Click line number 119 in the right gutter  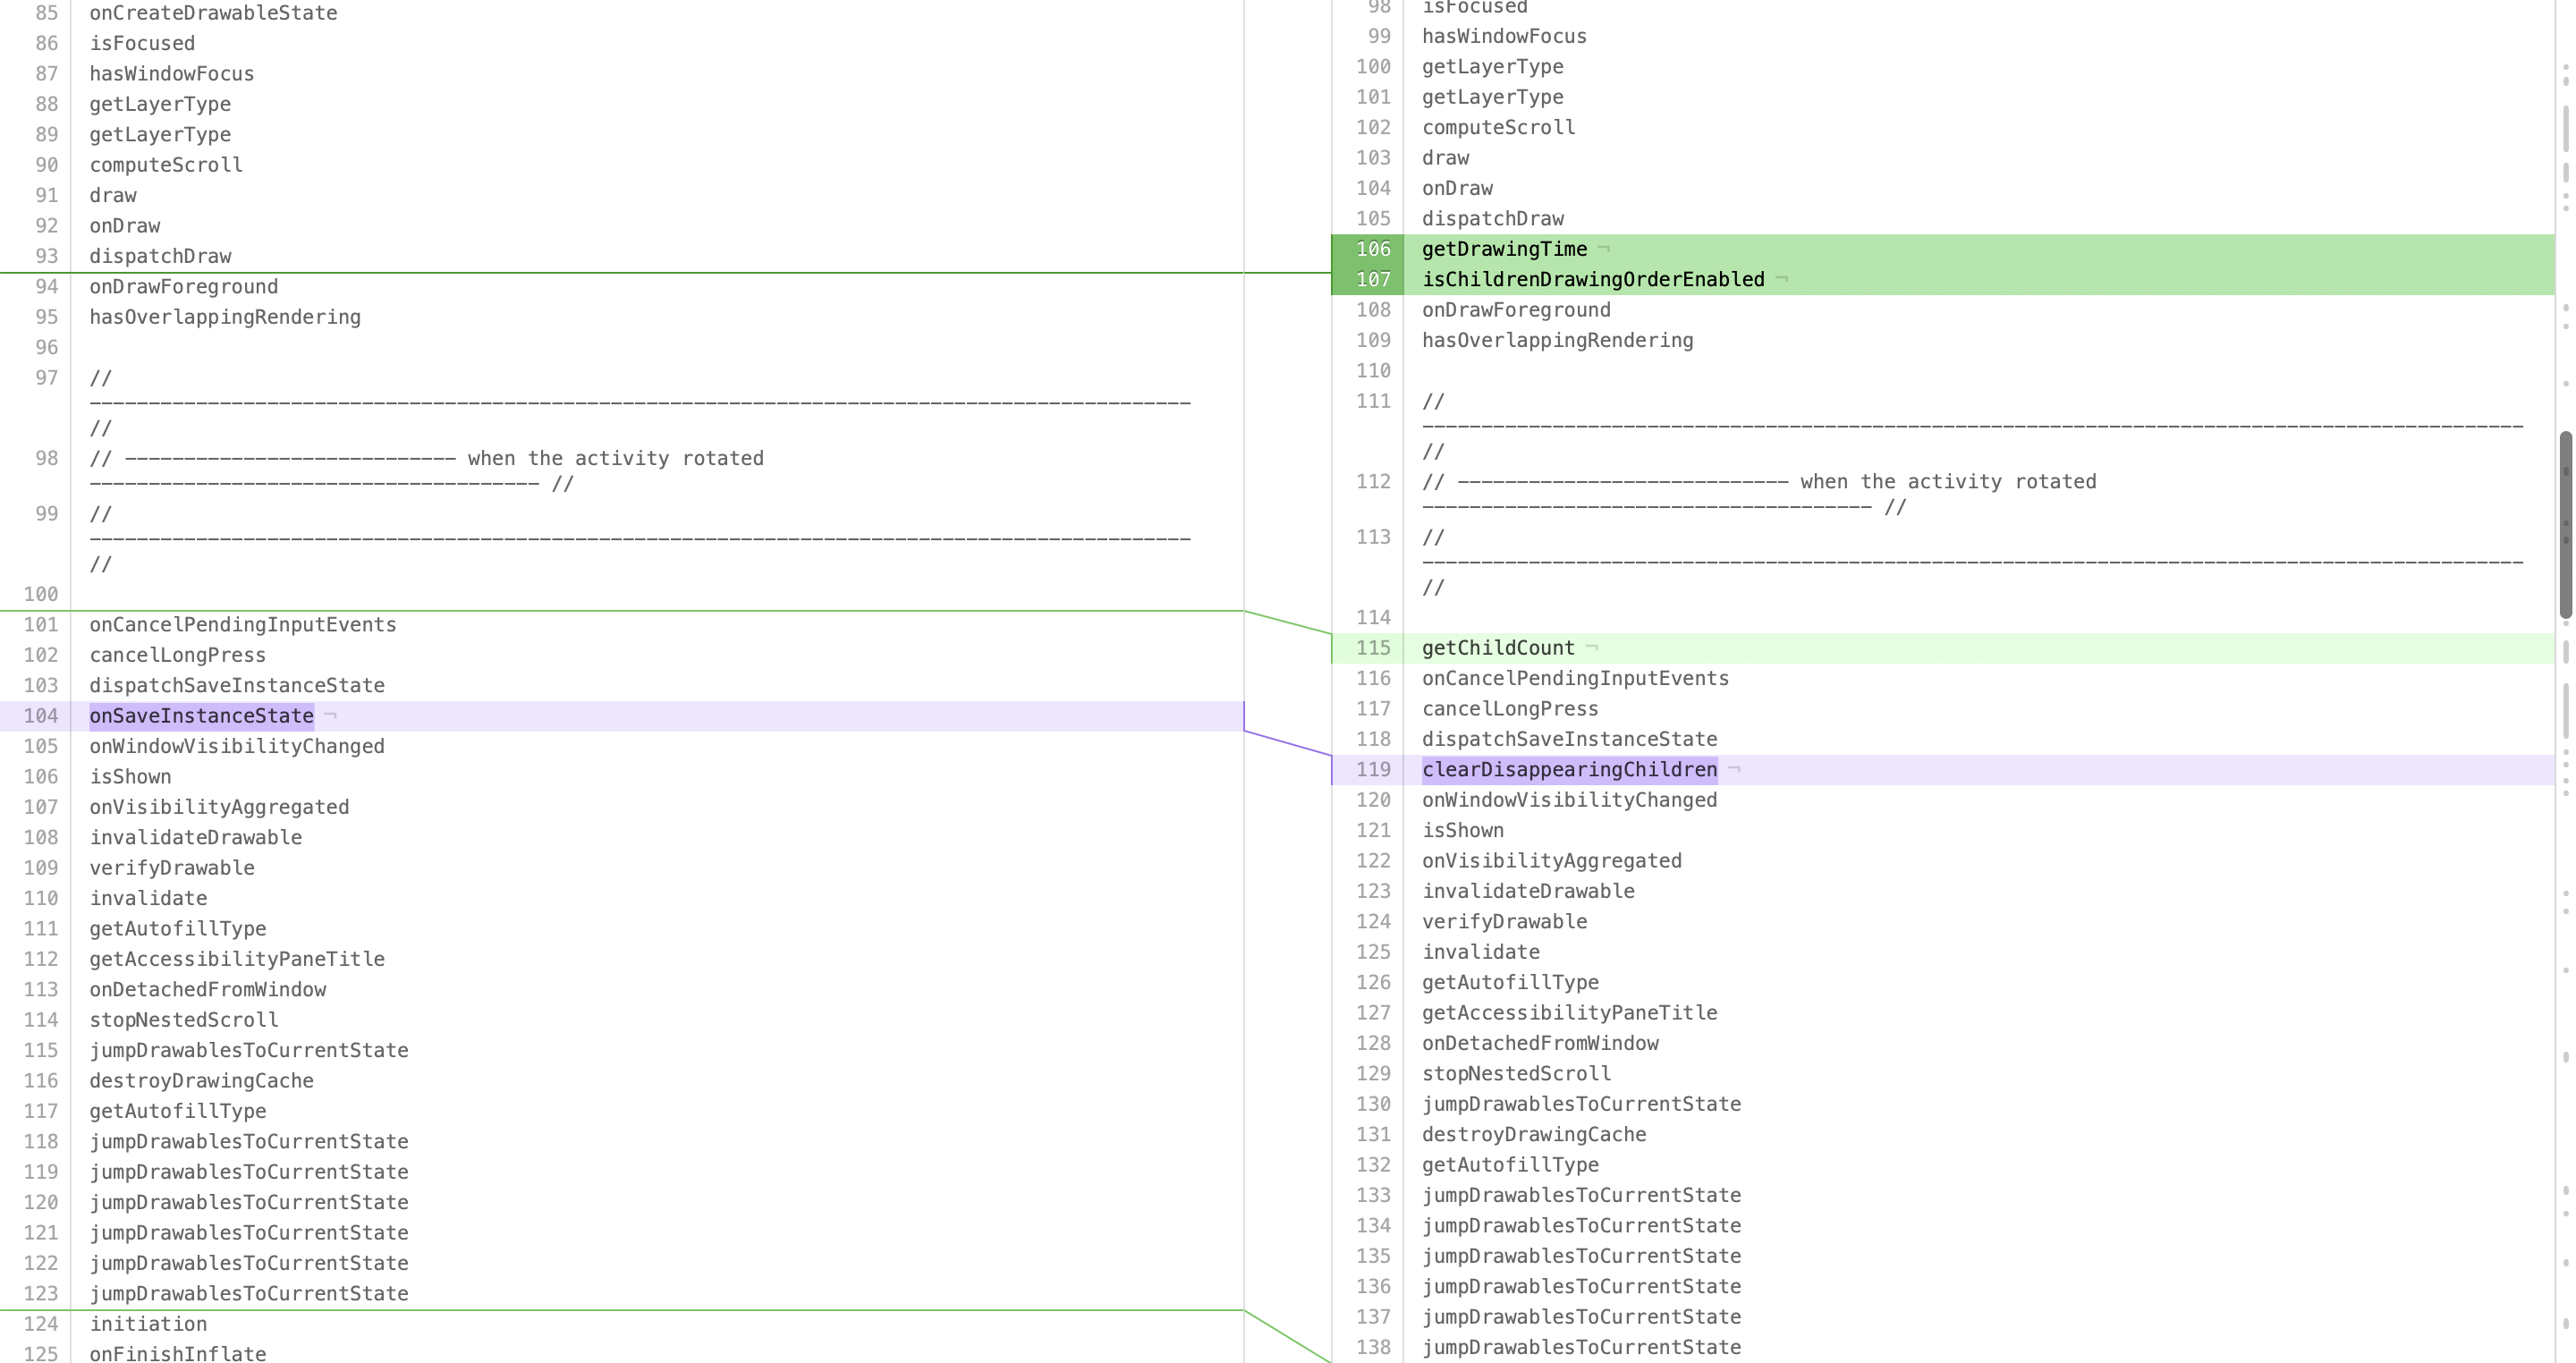(x=1373, y=770)
